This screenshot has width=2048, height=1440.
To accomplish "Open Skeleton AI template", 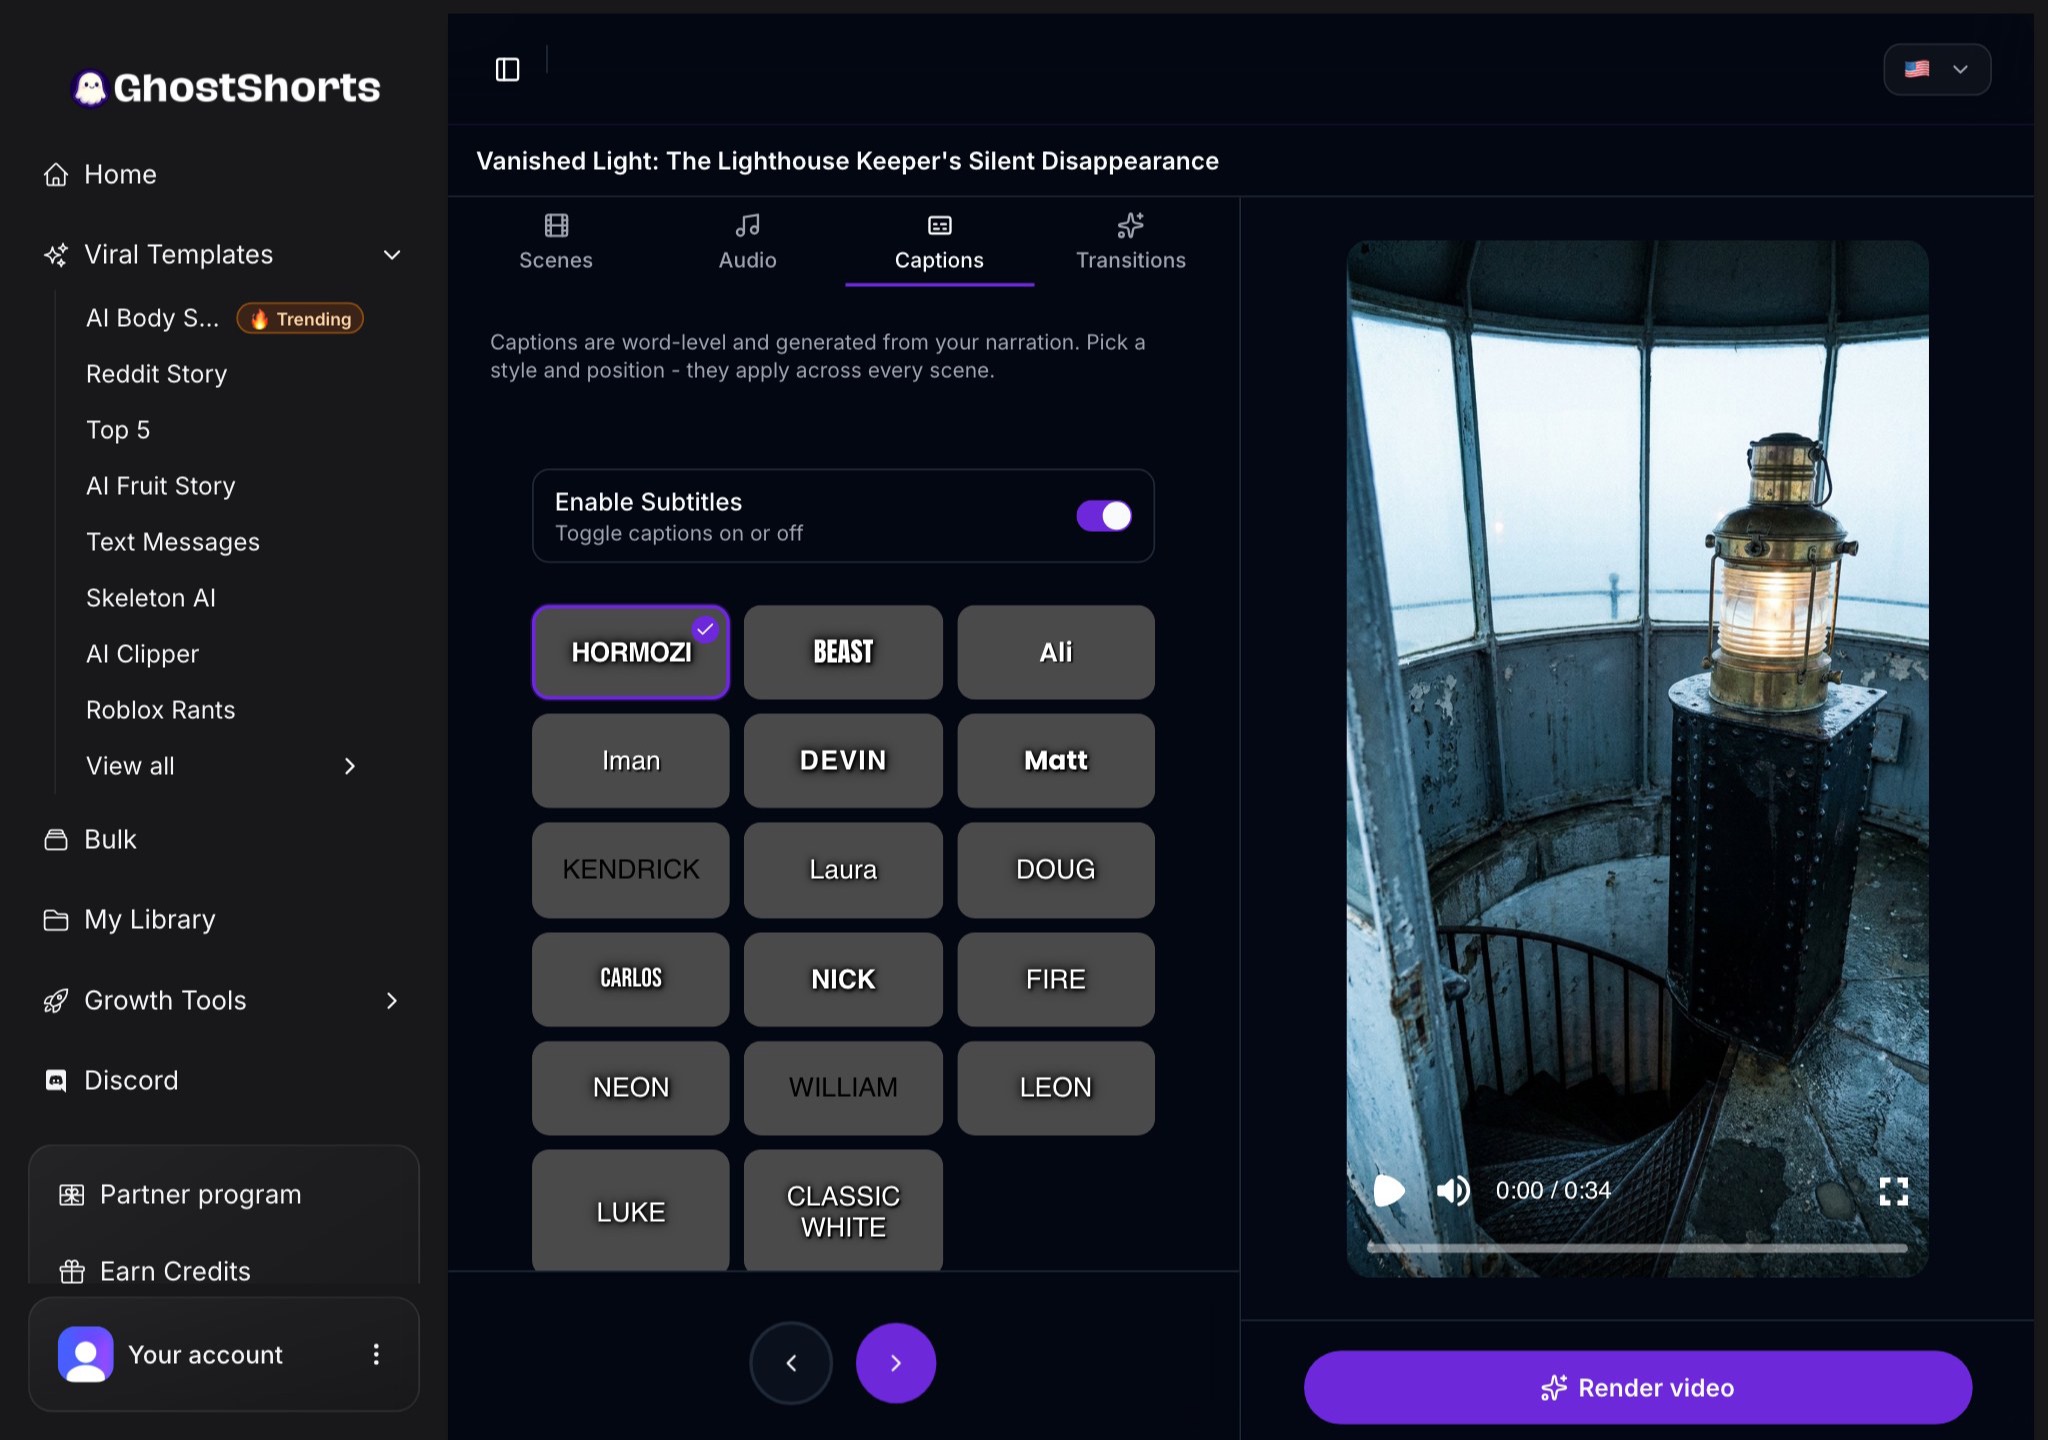I will [151, 598].
